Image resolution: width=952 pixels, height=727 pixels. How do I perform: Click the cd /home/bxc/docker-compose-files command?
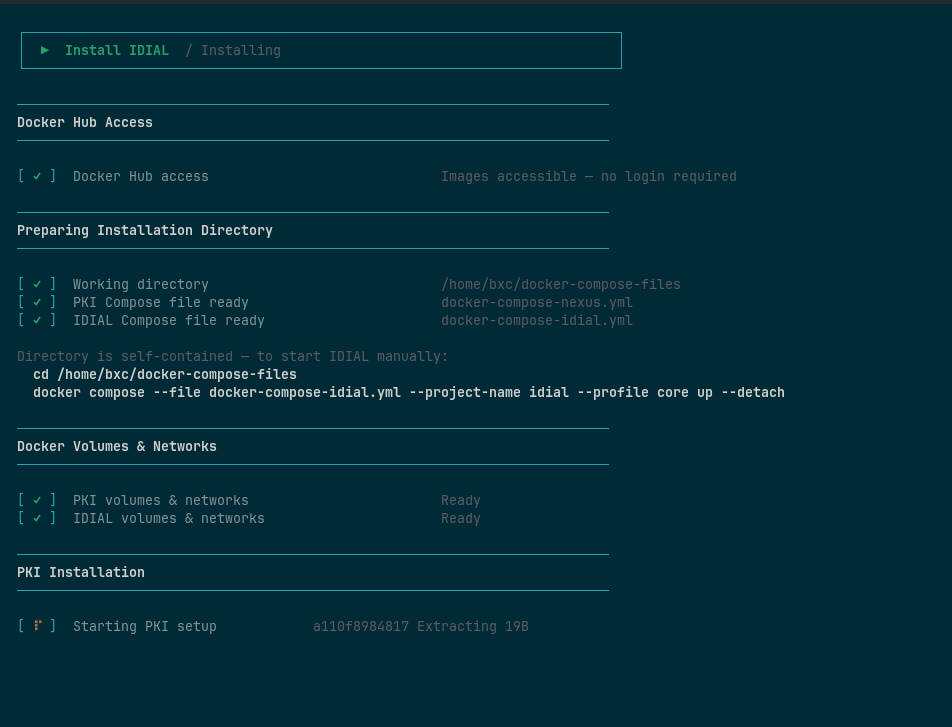tap(165, 375)
